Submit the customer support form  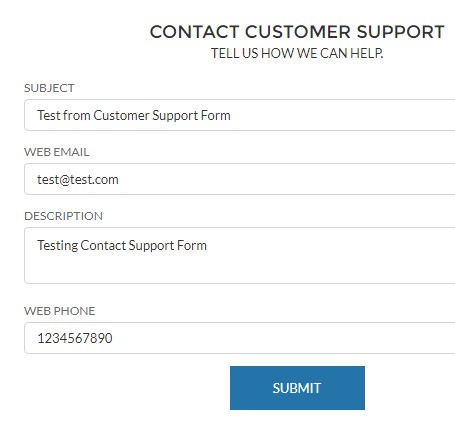(x=297, y=388)
